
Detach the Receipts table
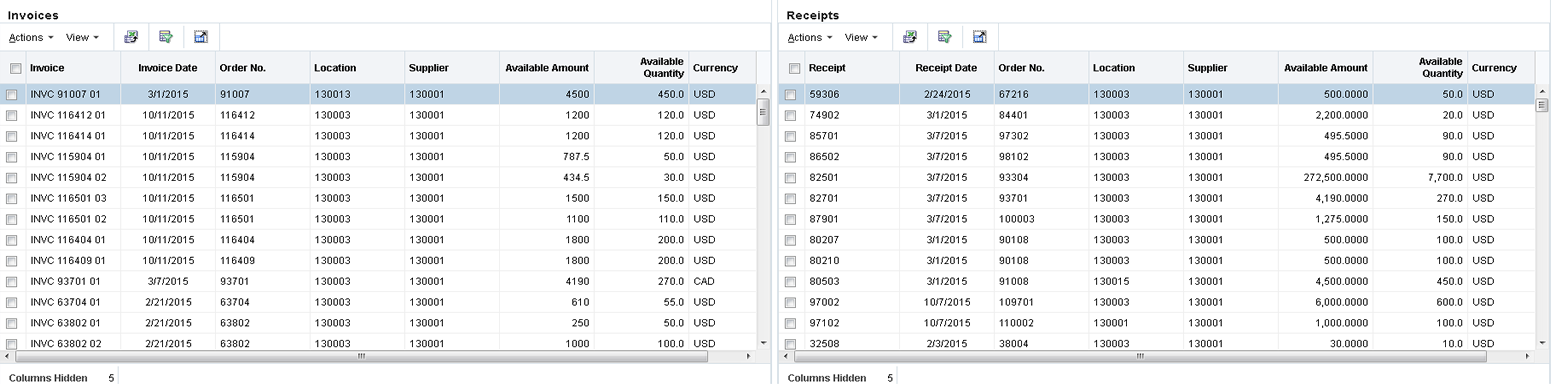coord(980,37)
